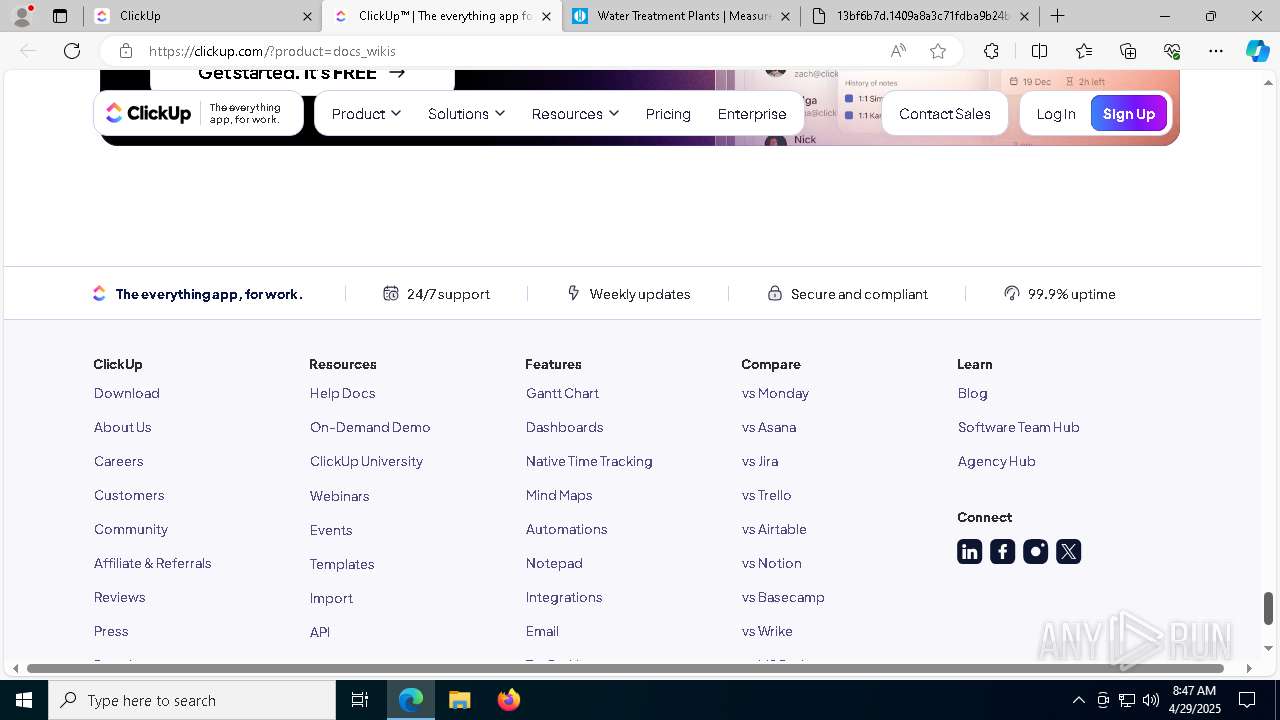Expand the Solutions menu
Image resolution: width=1280 pixels, height=720 pixels.
click(466, 114)
